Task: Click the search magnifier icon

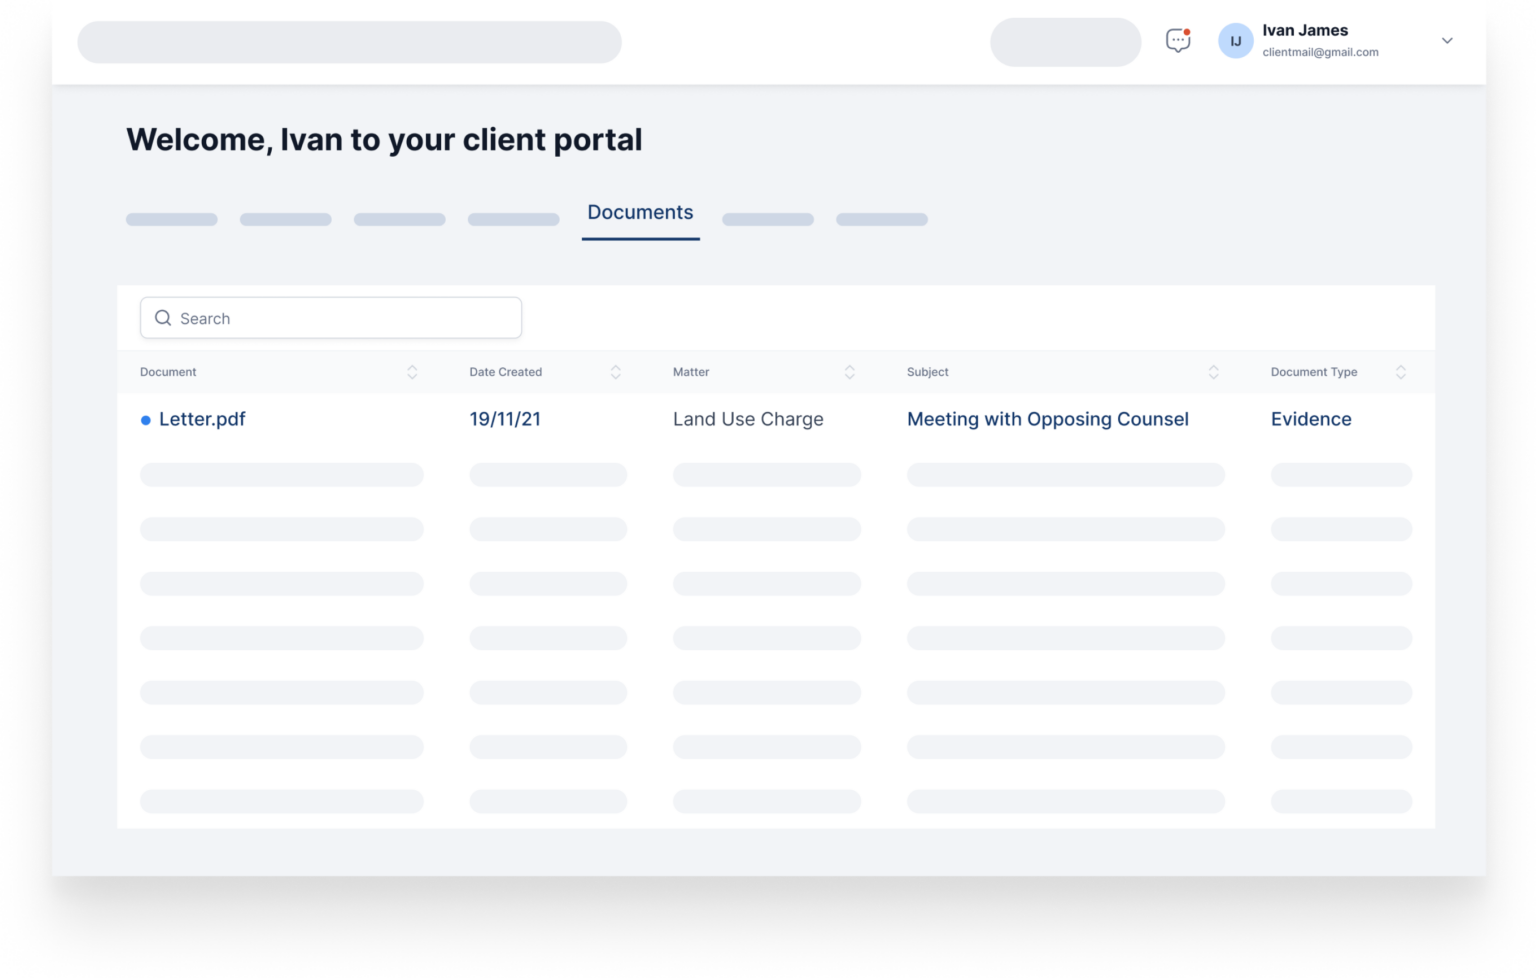Action: pos(163,318)
